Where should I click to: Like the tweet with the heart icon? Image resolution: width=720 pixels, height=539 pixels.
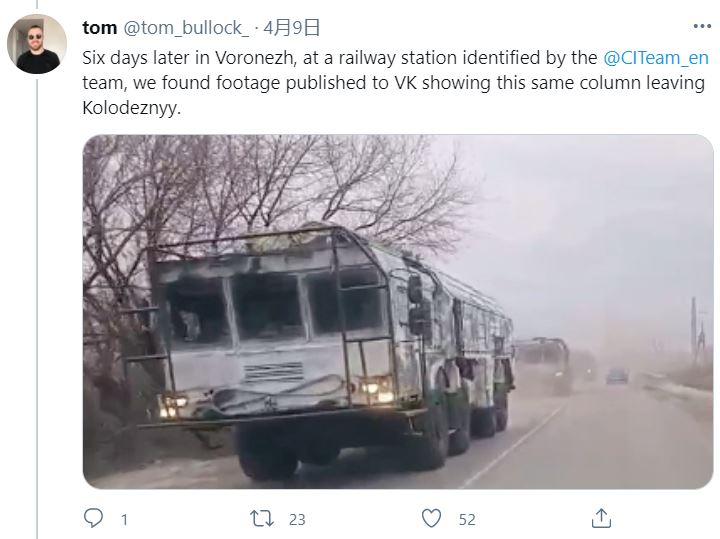[431, 518]
